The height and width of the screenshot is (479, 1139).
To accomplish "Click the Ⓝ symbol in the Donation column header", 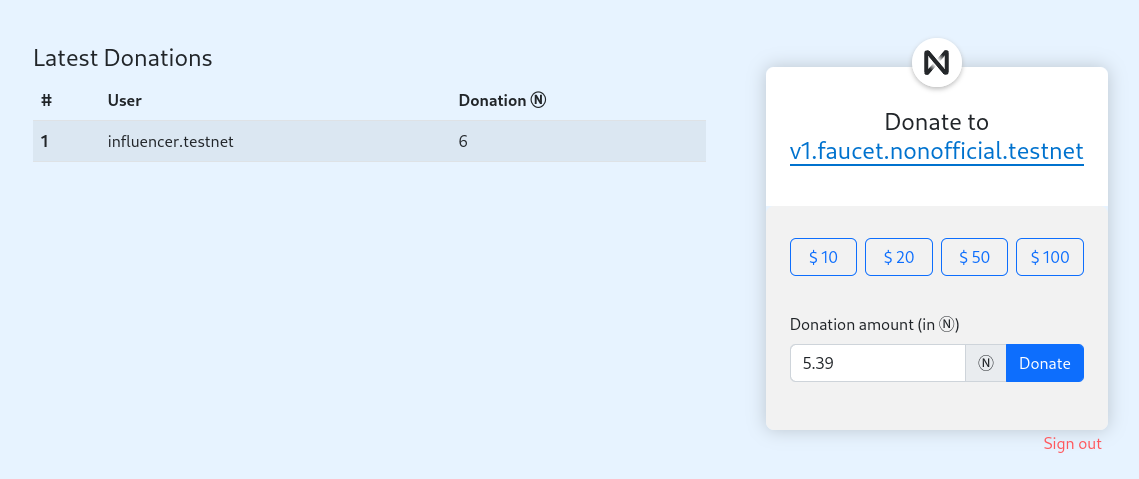I will (538, 100).
